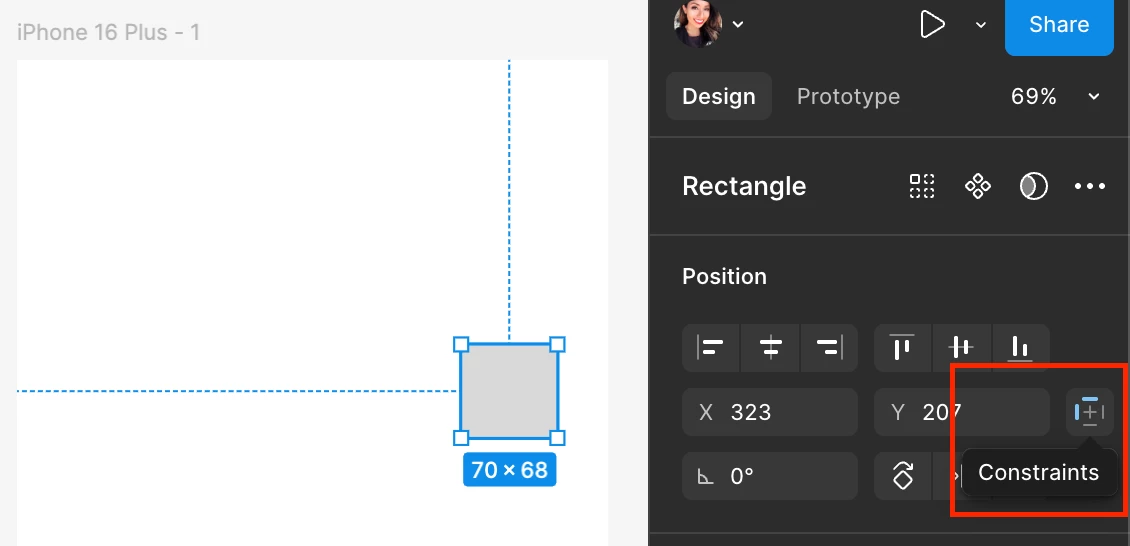Viewport: 1130px width, 546px height.
Task: Select the gray rectangle on canvas
Action: pyautogui.click(x=509, y=391)
